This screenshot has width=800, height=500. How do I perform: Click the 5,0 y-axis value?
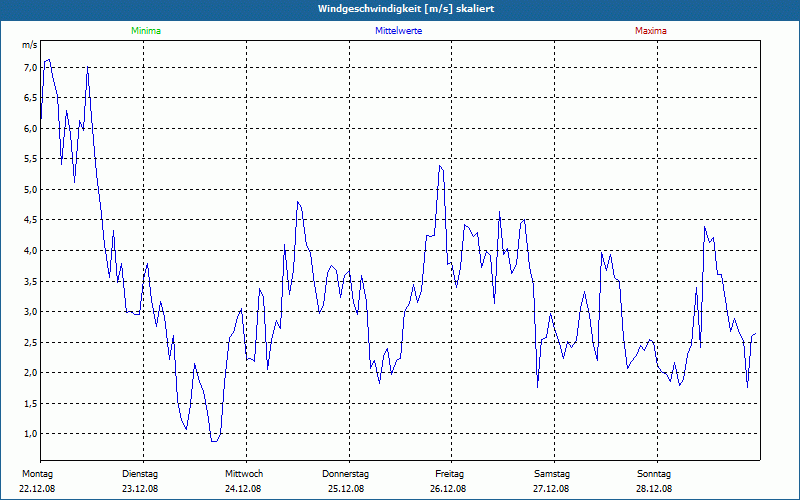click(31, 190)
